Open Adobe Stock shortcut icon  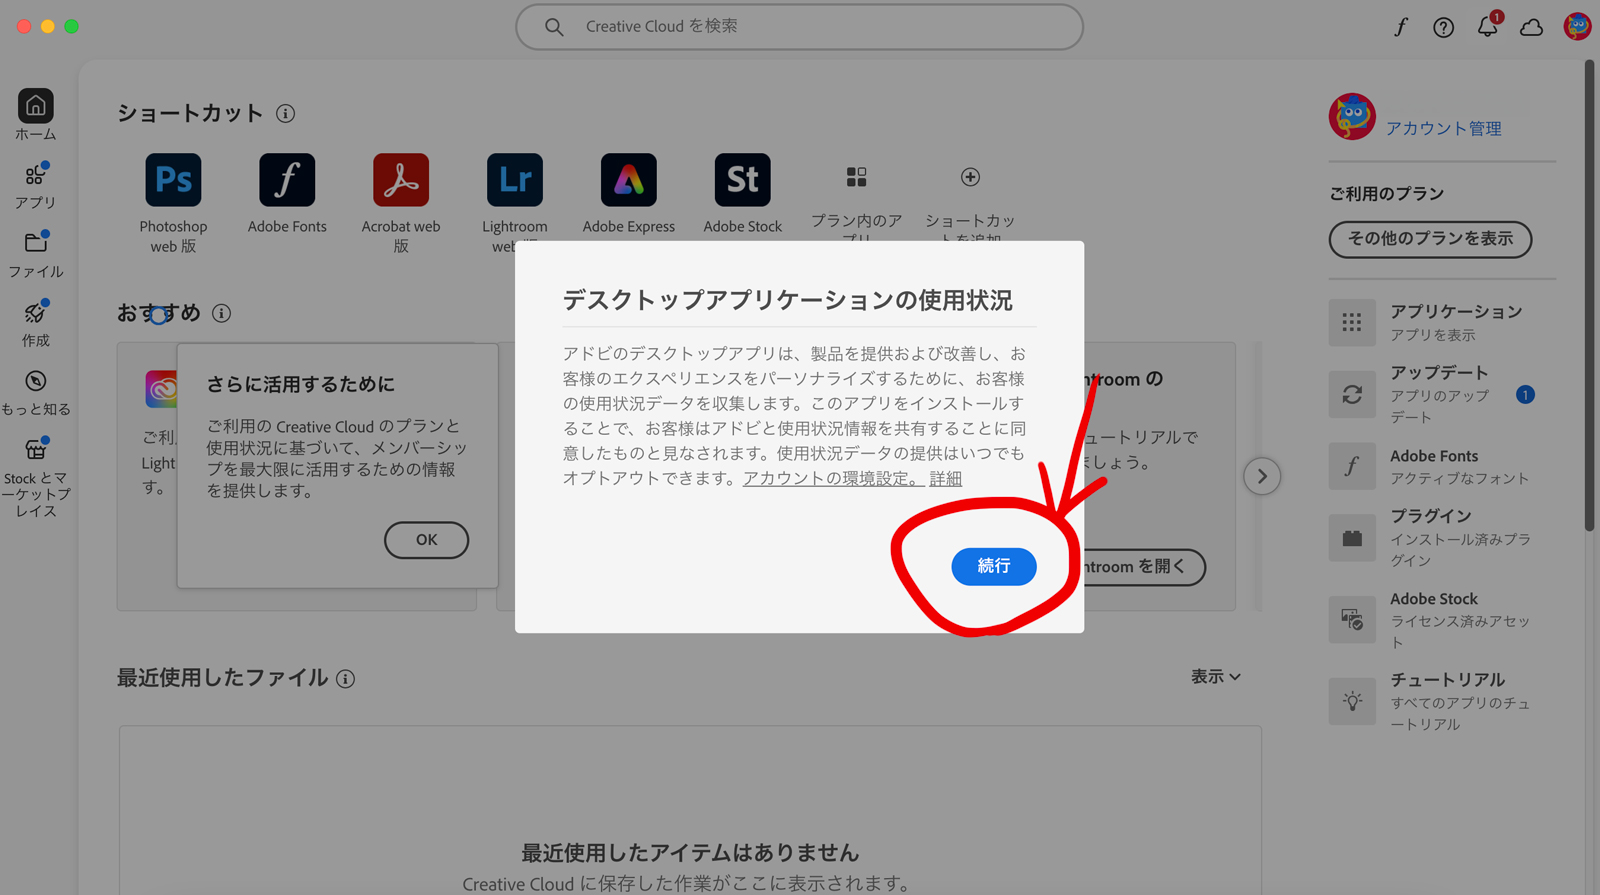(x=742, y=180)
